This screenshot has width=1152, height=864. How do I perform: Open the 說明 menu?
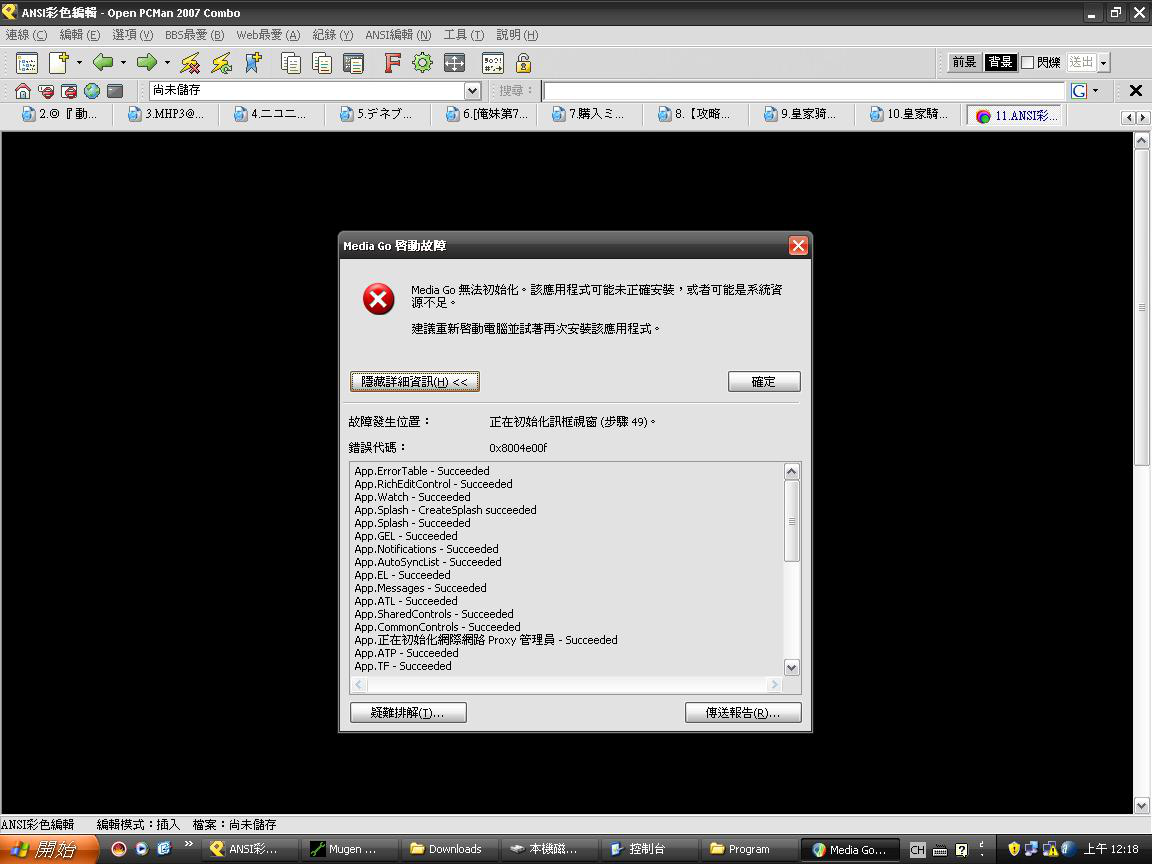pyautogui.click(x=517, y=35)
